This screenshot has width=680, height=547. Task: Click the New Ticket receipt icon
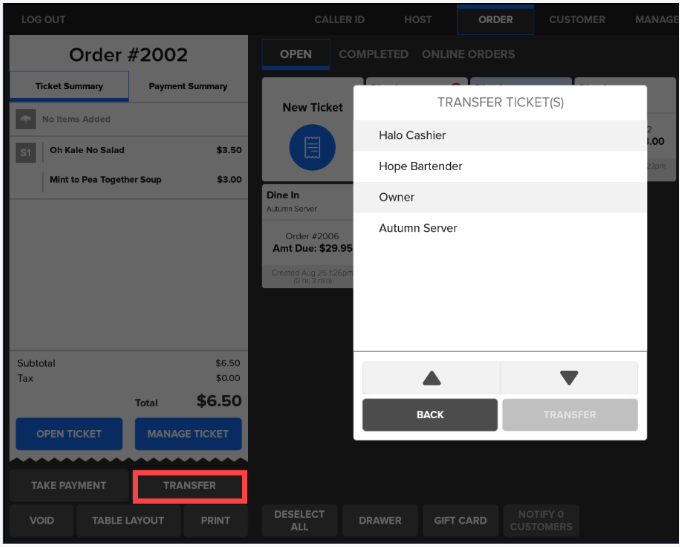tap(312, 148)
